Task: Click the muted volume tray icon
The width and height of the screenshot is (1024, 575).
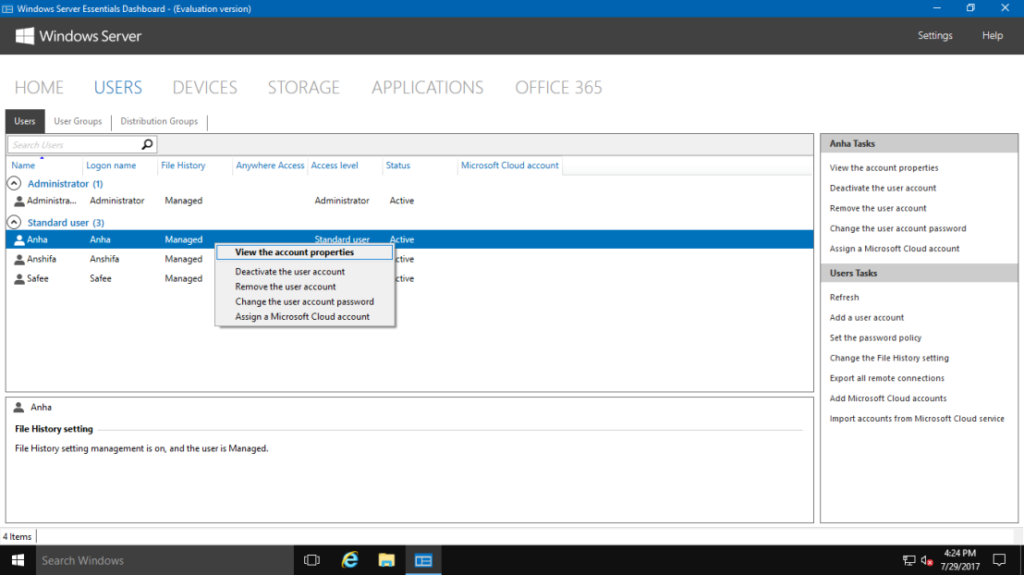Action: tap(926, 560)
